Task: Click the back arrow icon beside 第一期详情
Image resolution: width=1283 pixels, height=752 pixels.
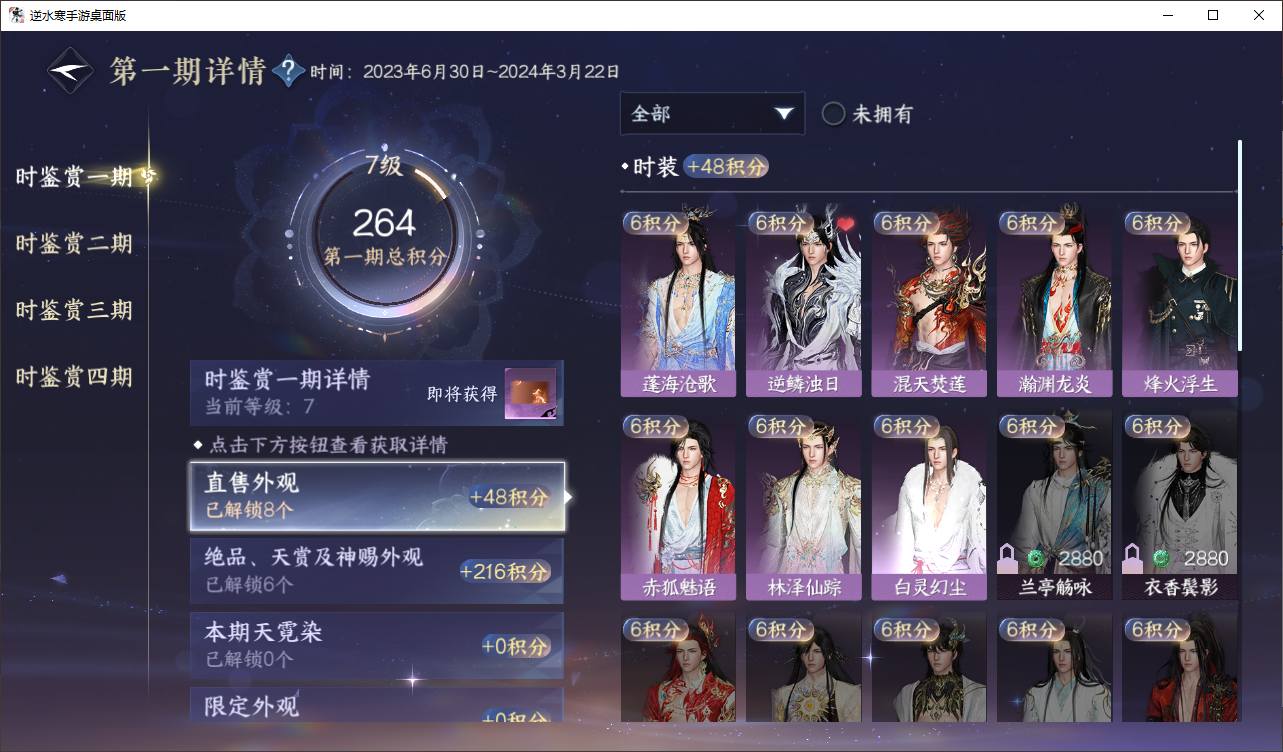Action: pos(71,71)
